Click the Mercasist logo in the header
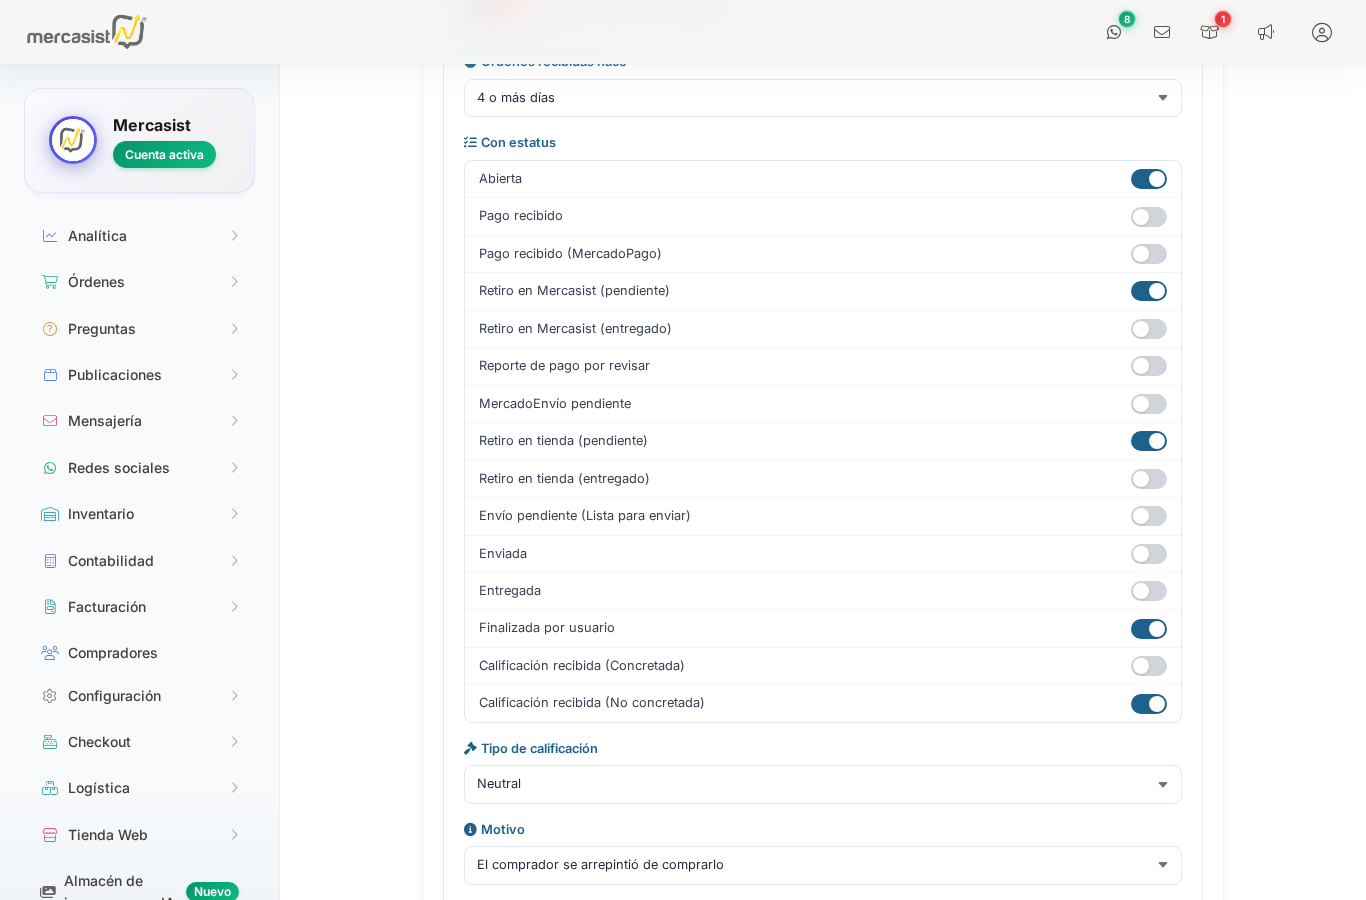Viewport: 1366px width, 900px height. (x=86, y=32)
